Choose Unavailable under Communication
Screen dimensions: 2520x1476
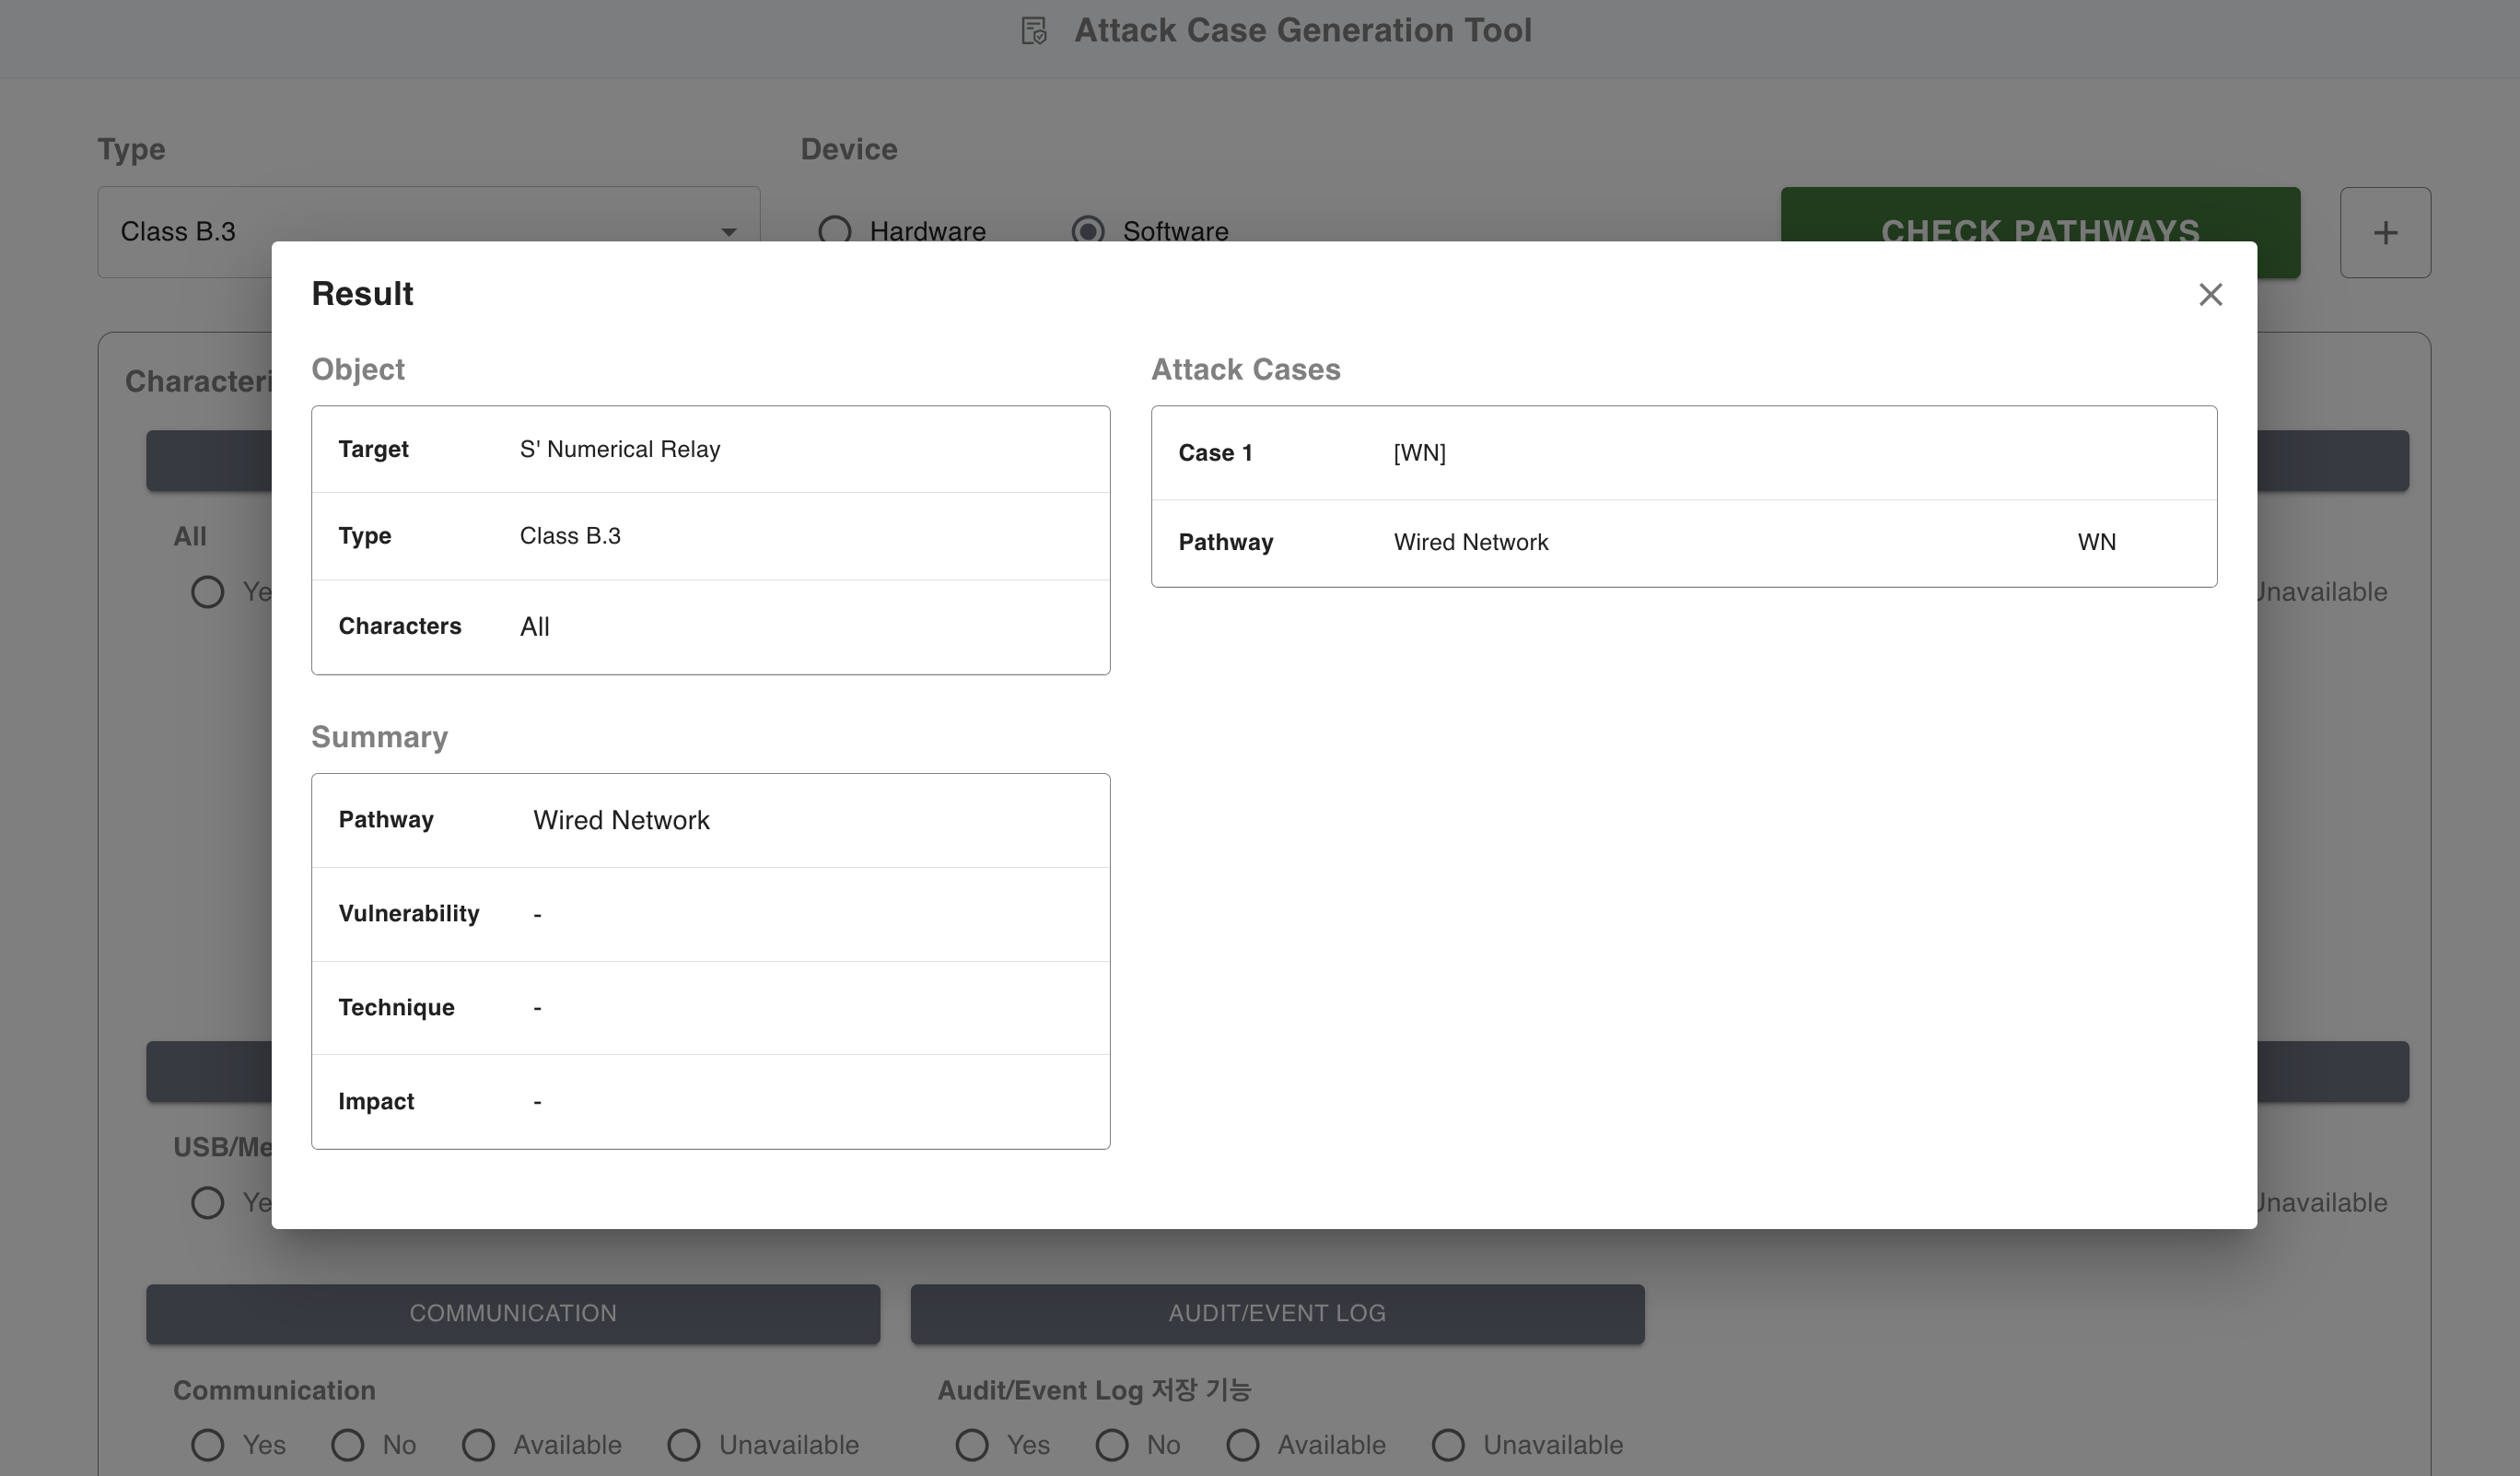tap(684, 1445)
